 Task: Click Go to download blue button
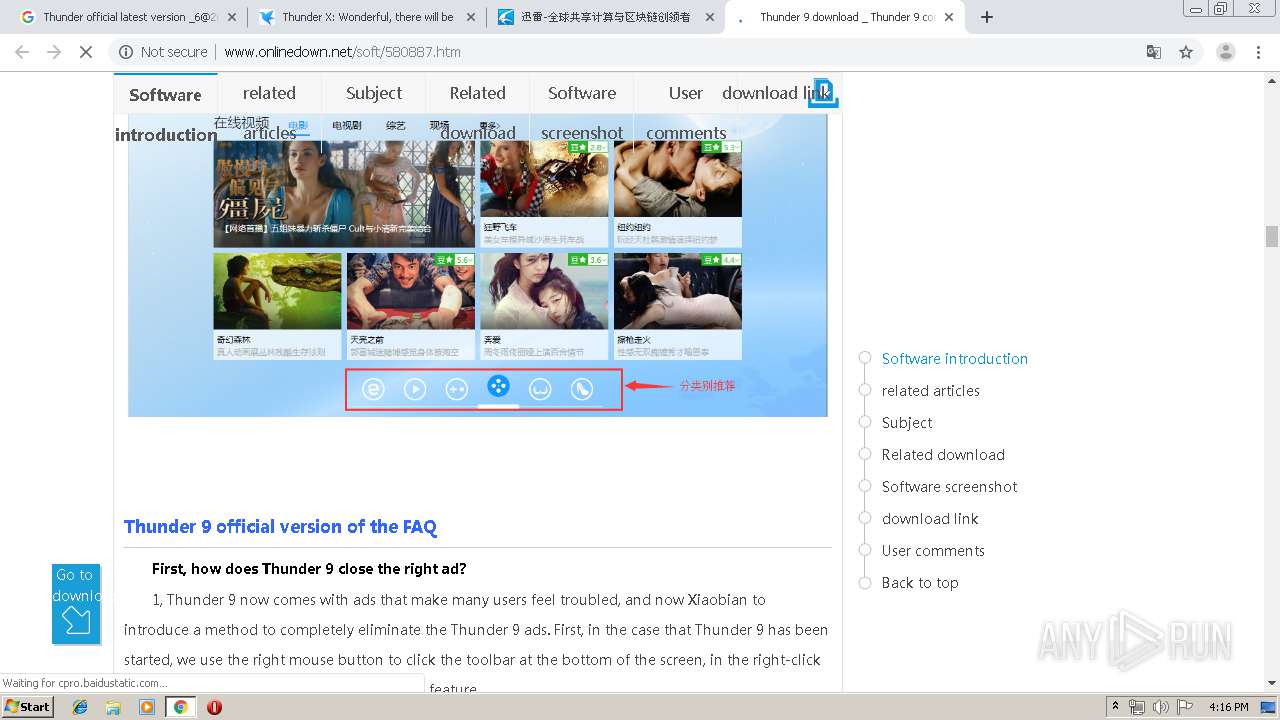tap(76, 603)
